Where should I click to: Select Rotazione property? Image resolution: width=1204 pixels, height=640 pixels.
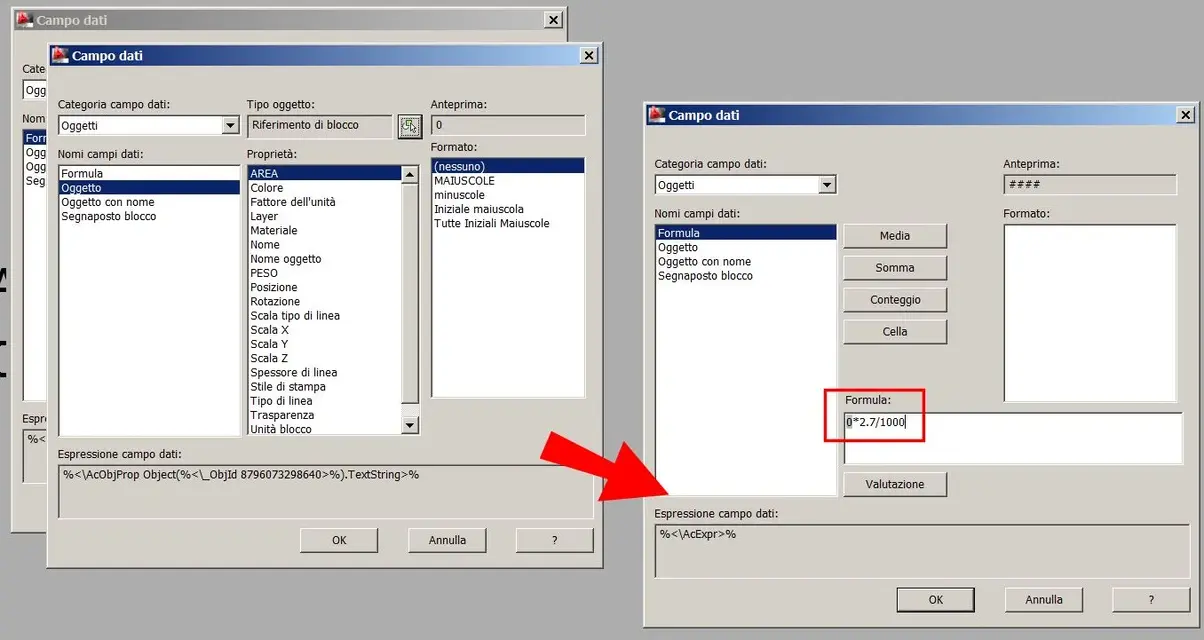324,301
